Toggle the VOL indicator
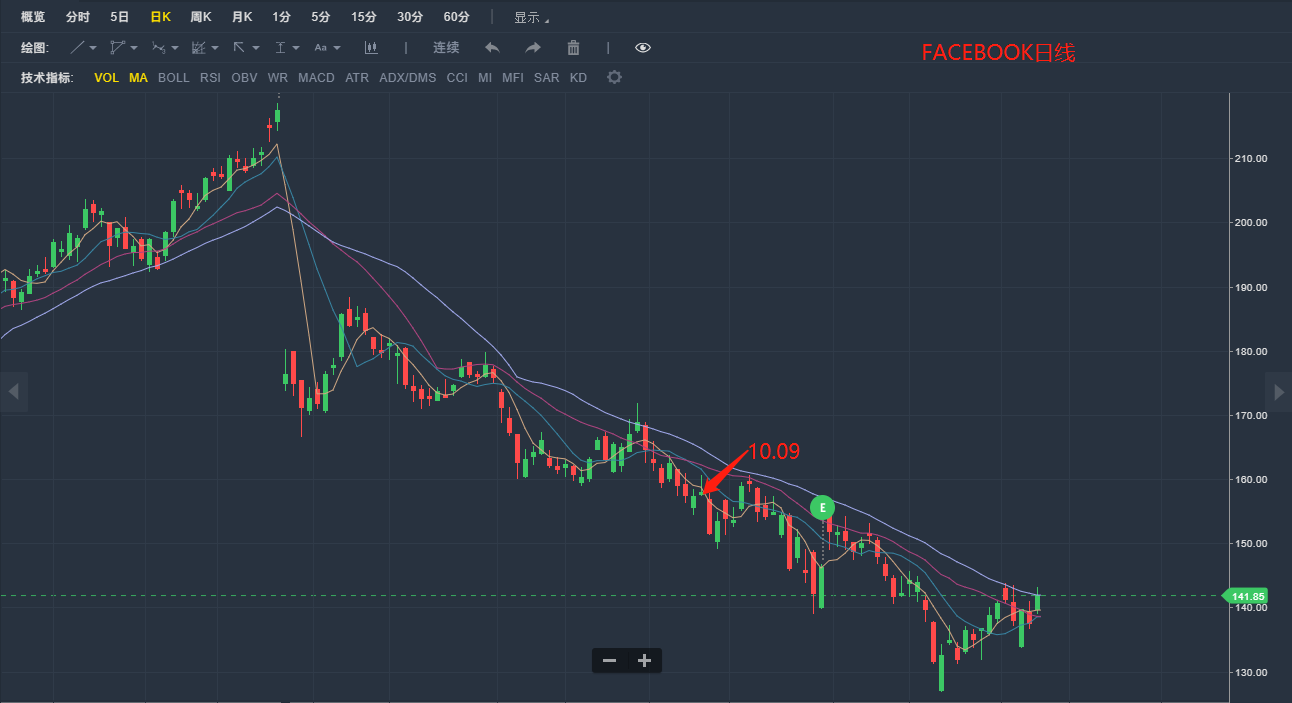 click(x=106, y=78)
